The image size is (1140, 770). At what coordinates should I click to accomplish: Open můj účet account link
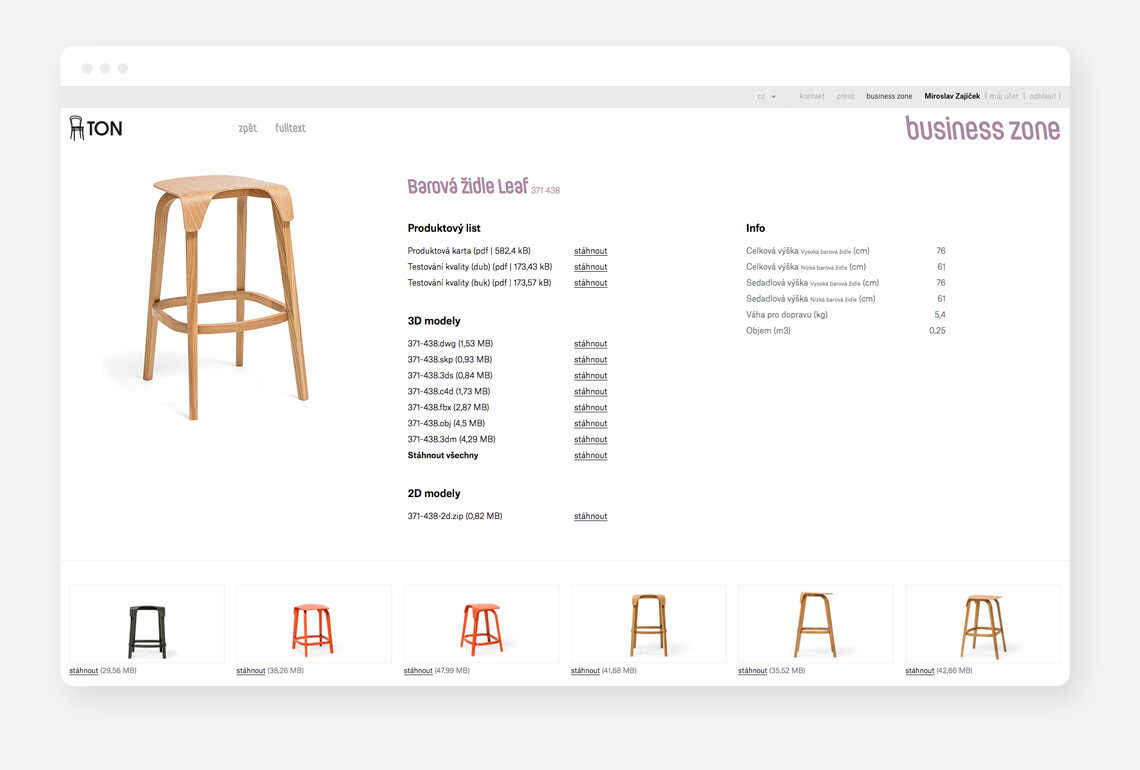(1003, 97)
